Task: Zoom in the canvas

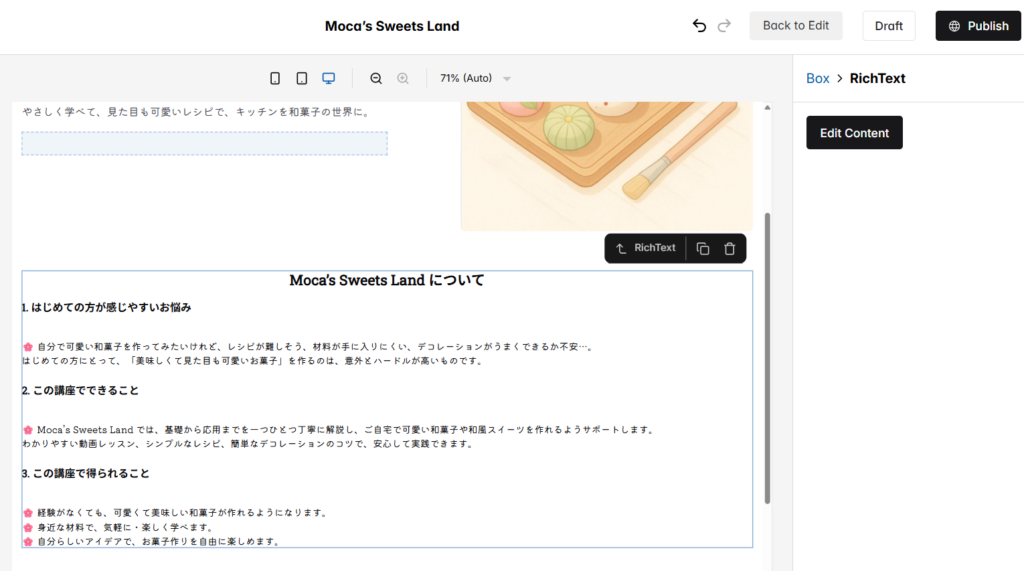Action: 403,78
